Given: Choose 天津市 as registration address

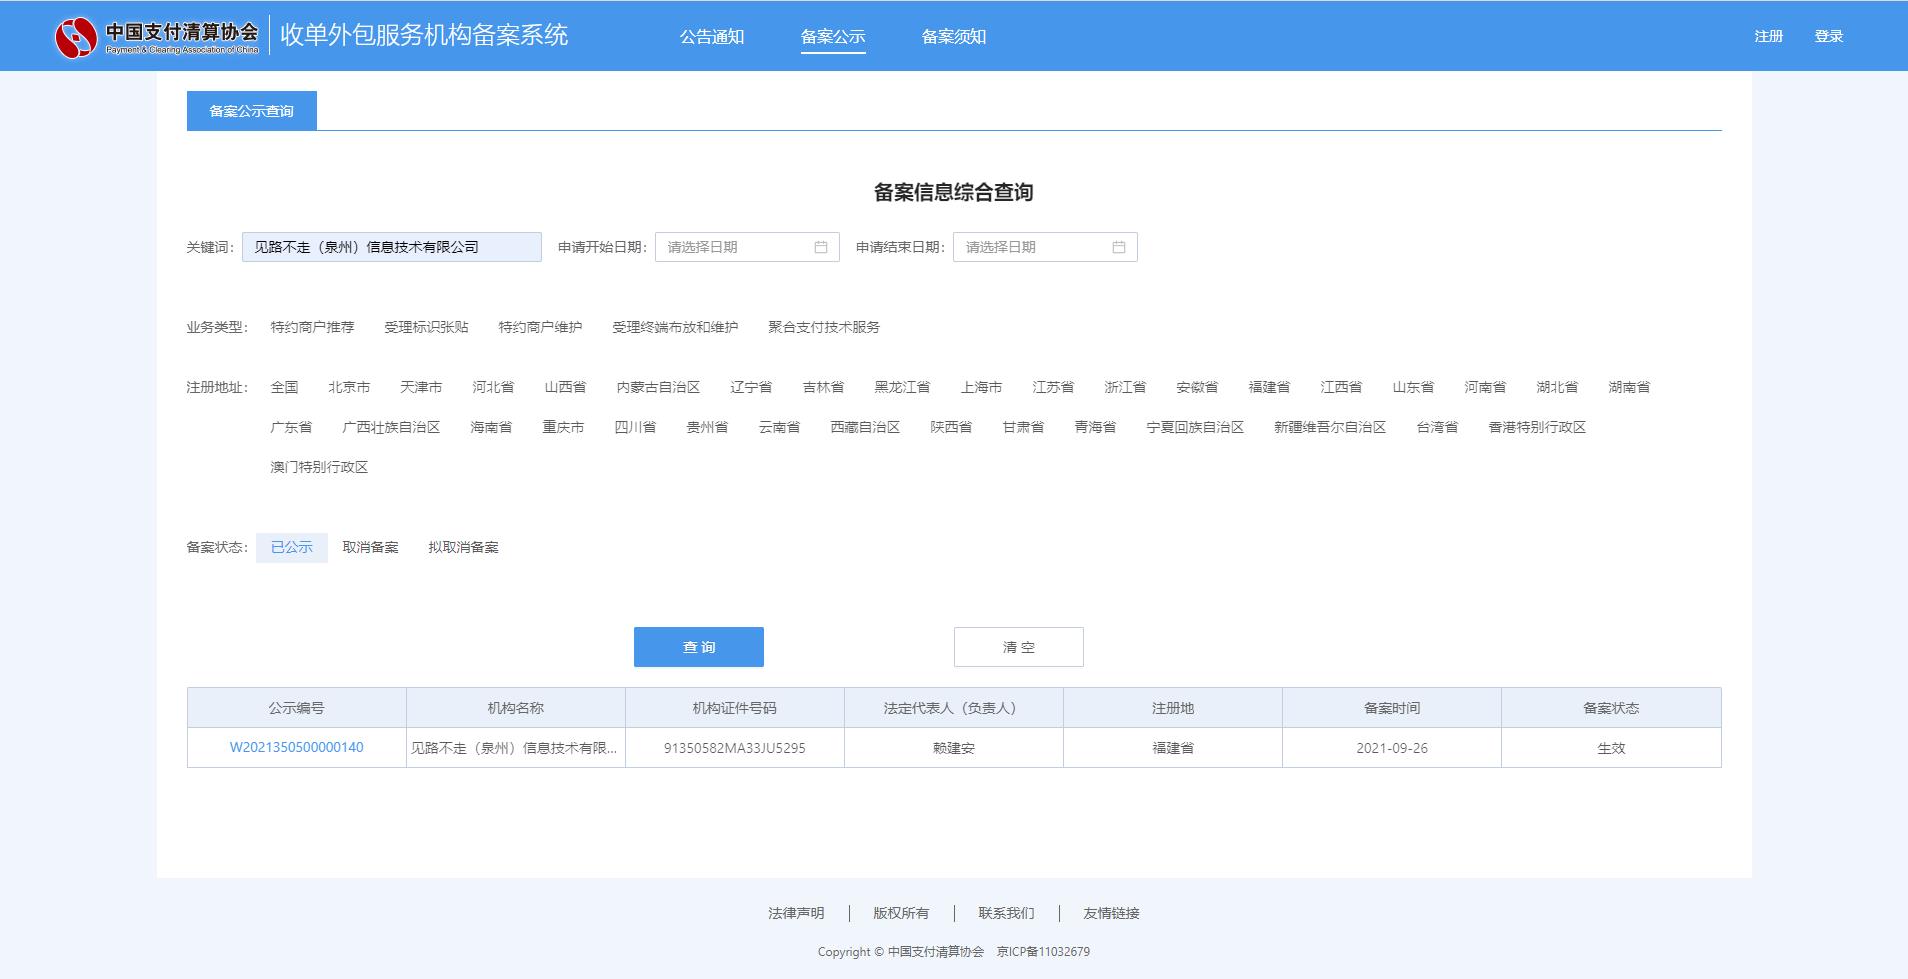Looking at the screenshot, I should (421, 387).
